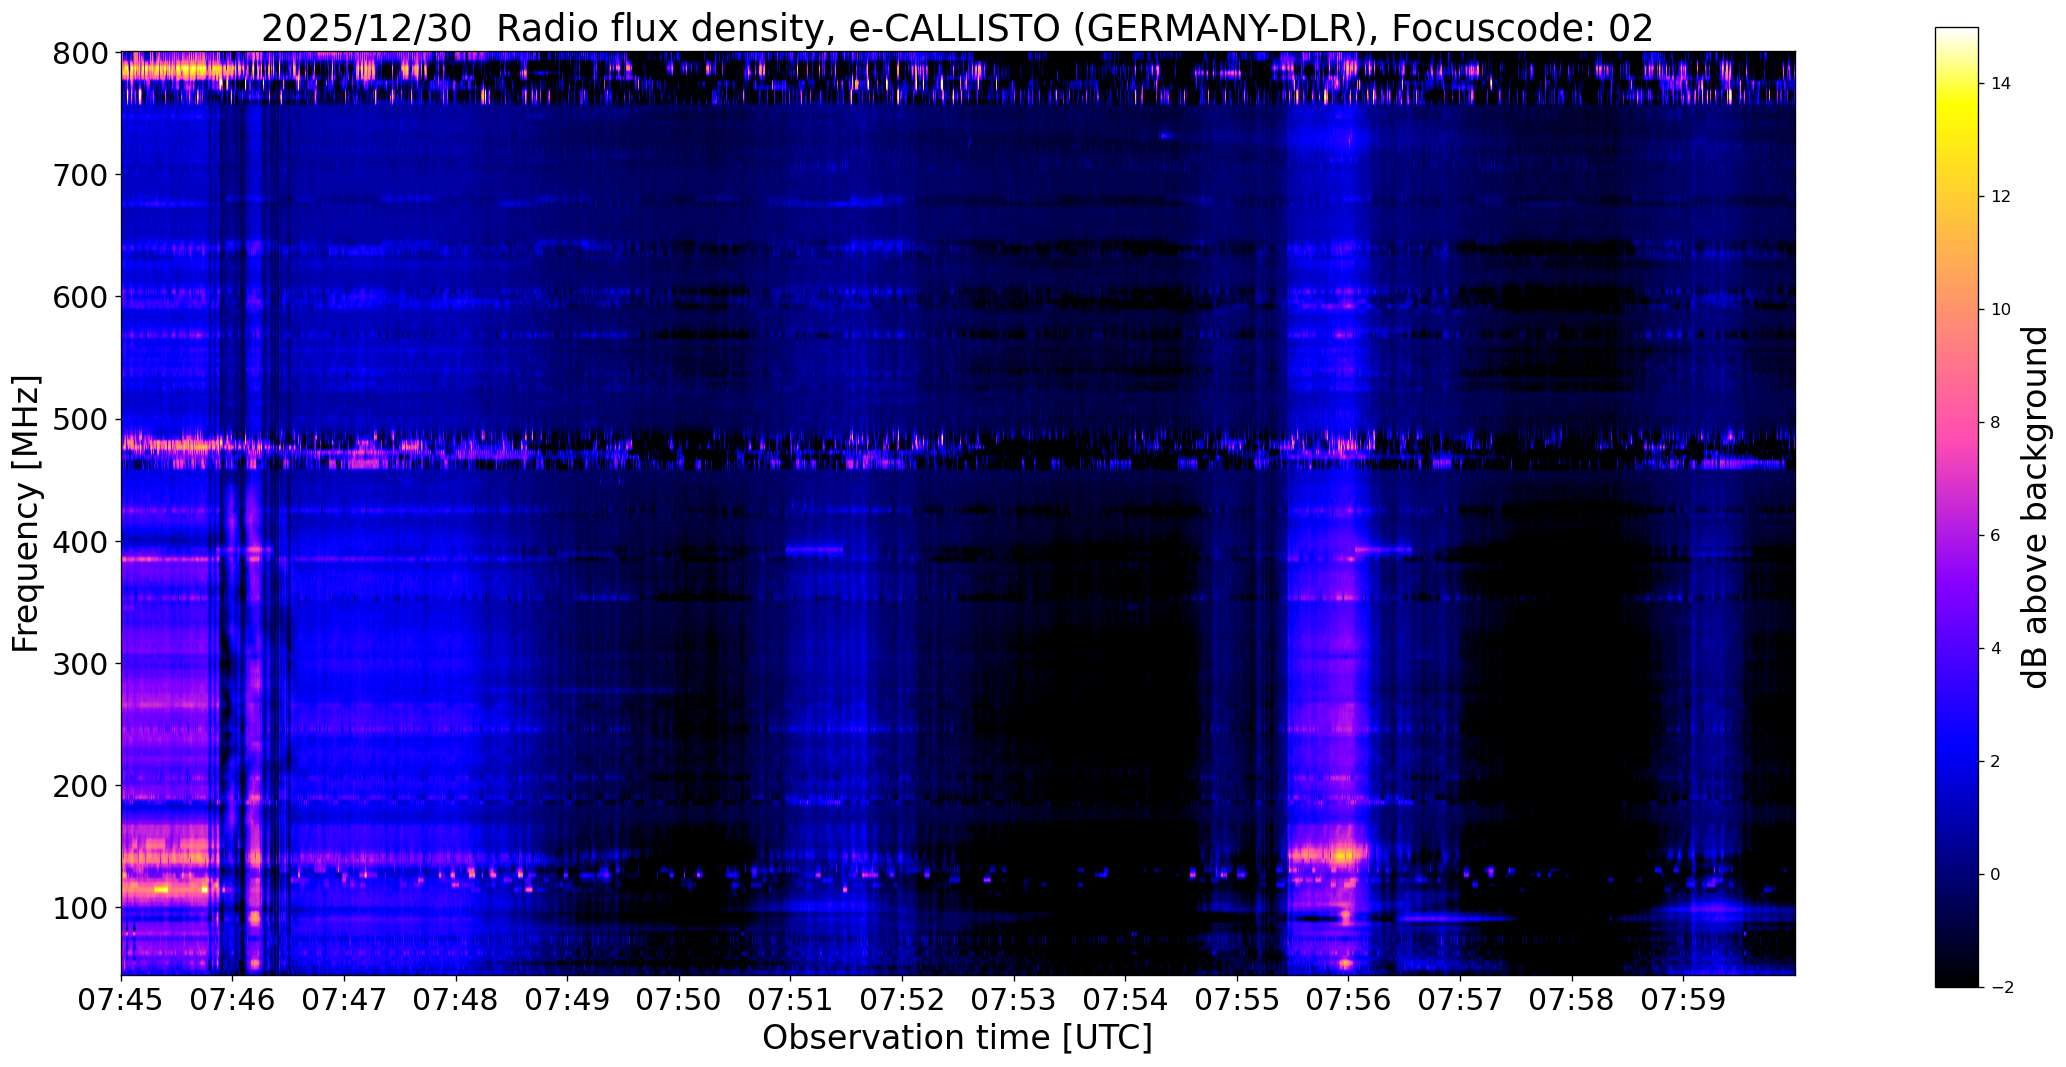Viewport: 2066px width, 1067px height.
Task: Click the 'Observation time [UTC]' x-axis label
Action: click(x=957, y=1037)
